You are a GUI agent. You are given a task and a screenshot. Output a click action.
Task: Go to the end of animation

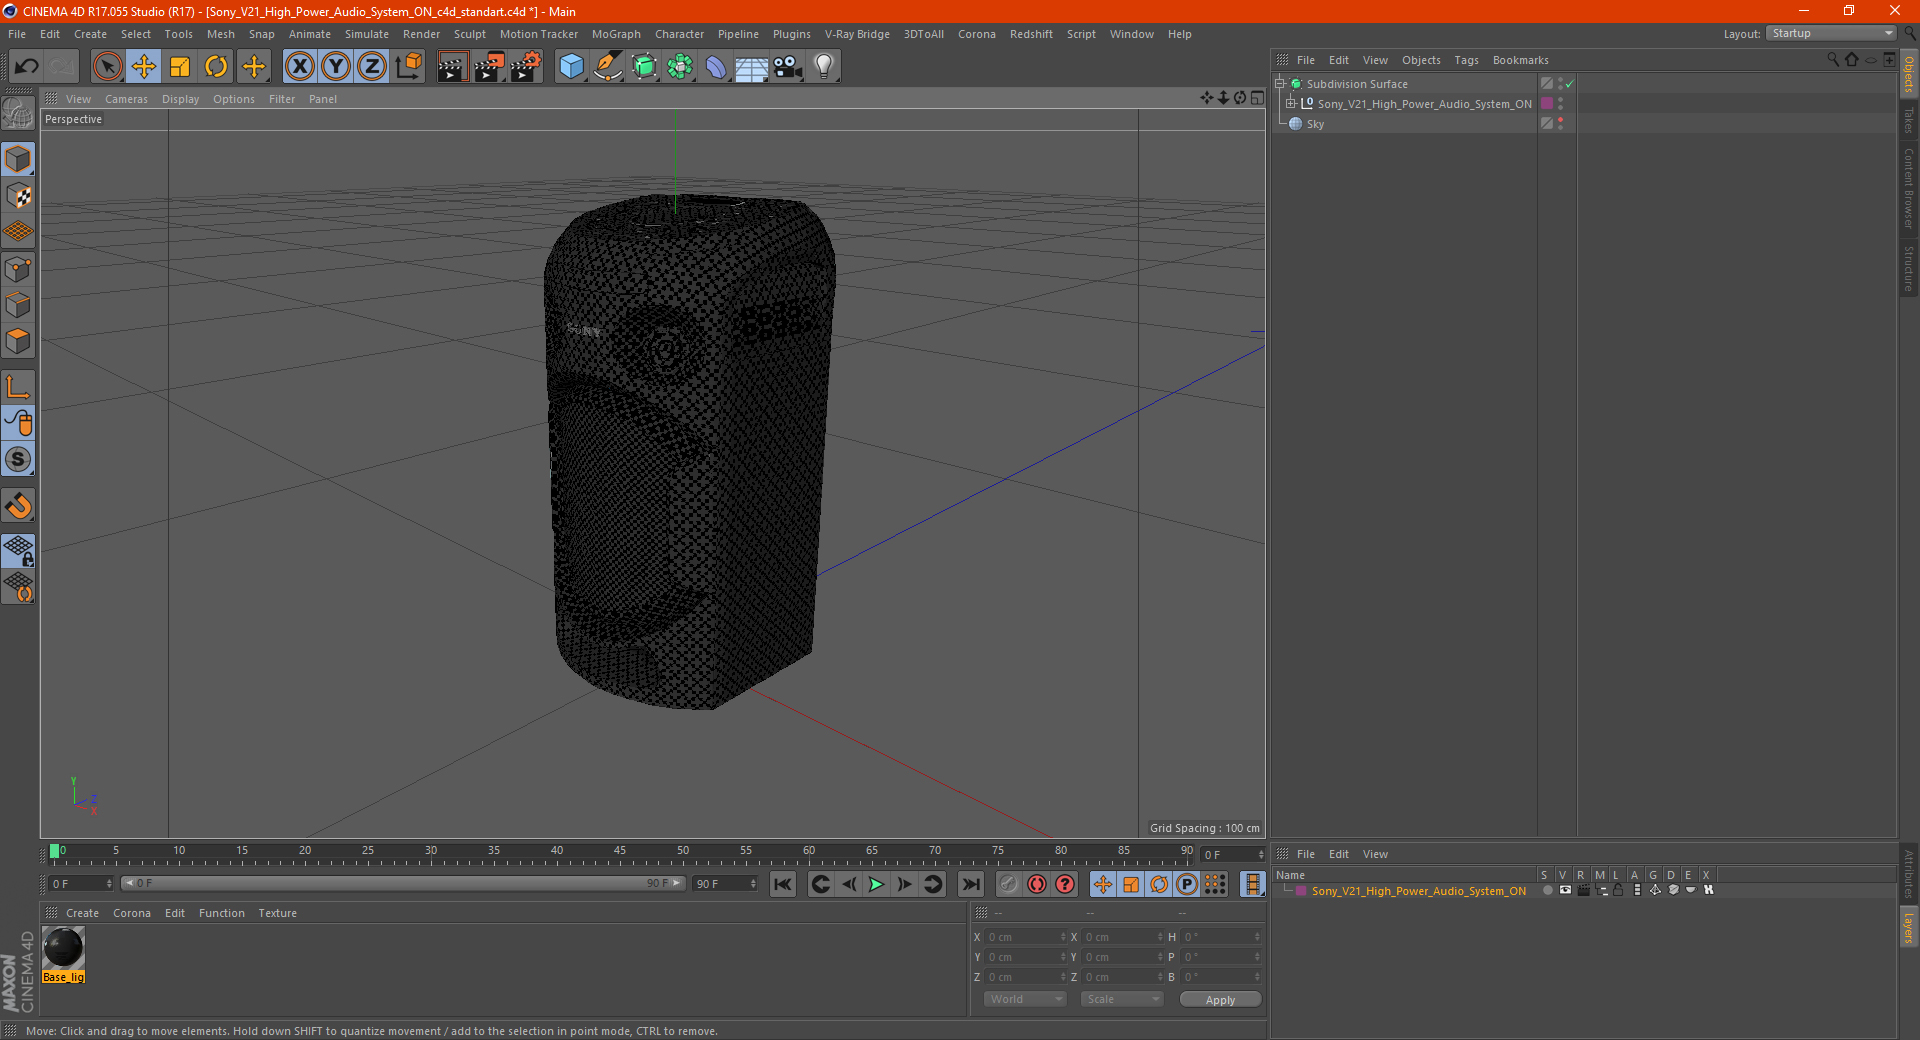(970, 884)
